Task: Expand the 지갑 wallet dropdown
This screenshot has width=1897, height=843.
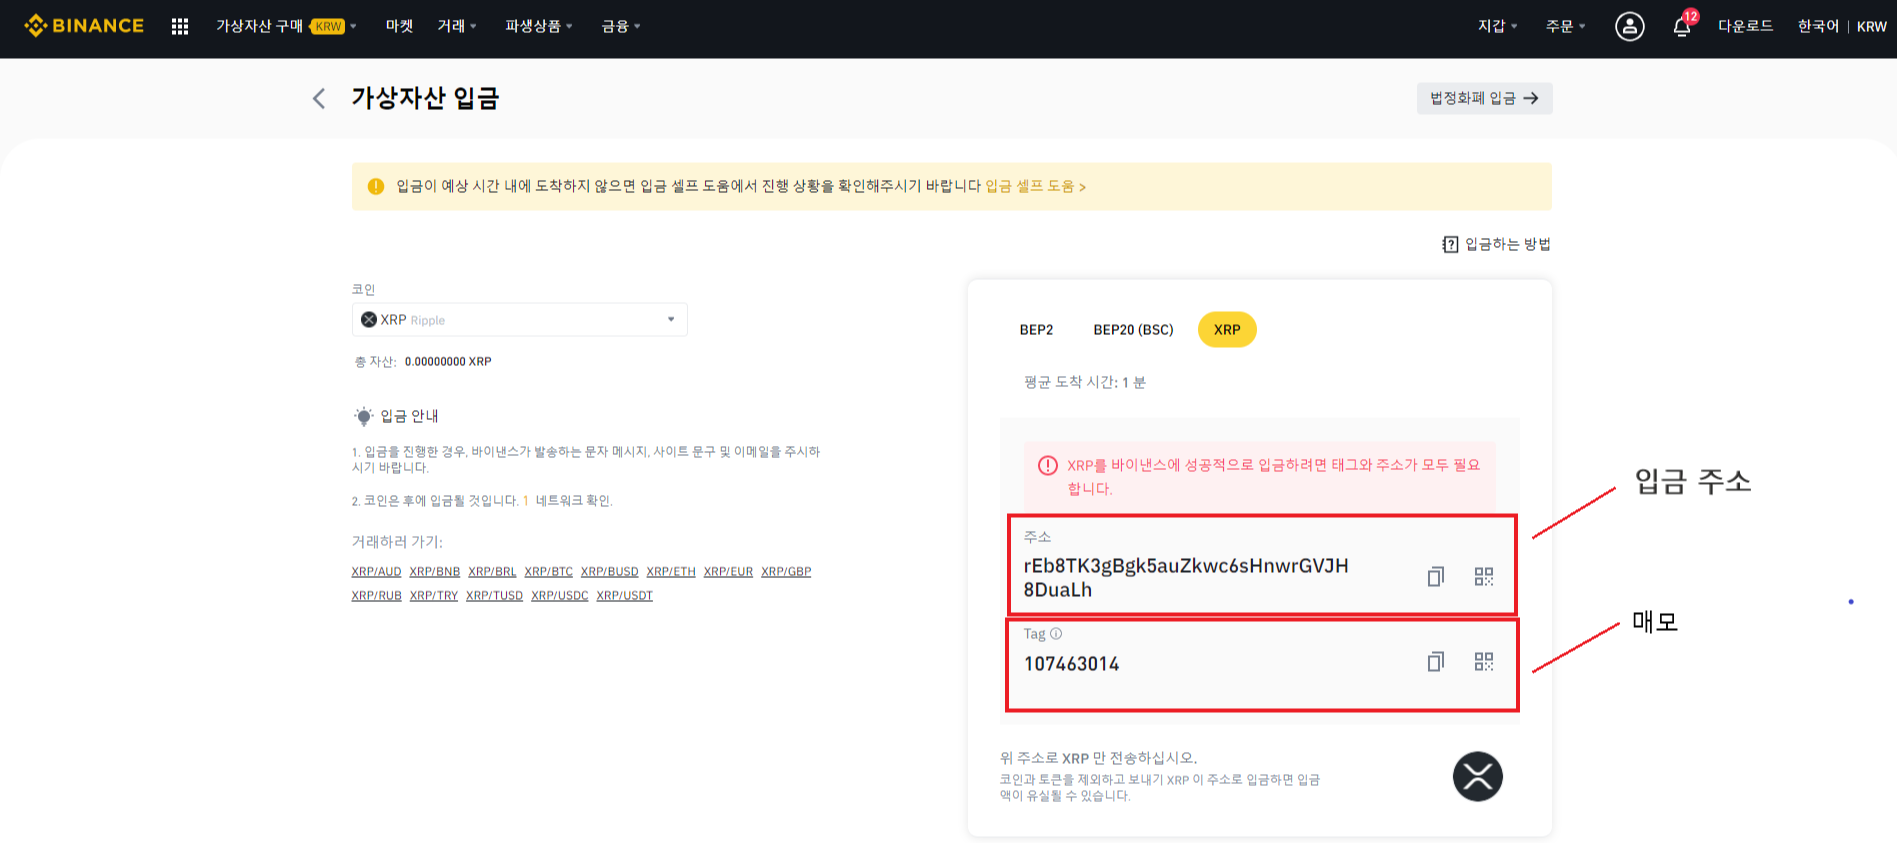Action: pyautogui.click(x=1498, y=26)
